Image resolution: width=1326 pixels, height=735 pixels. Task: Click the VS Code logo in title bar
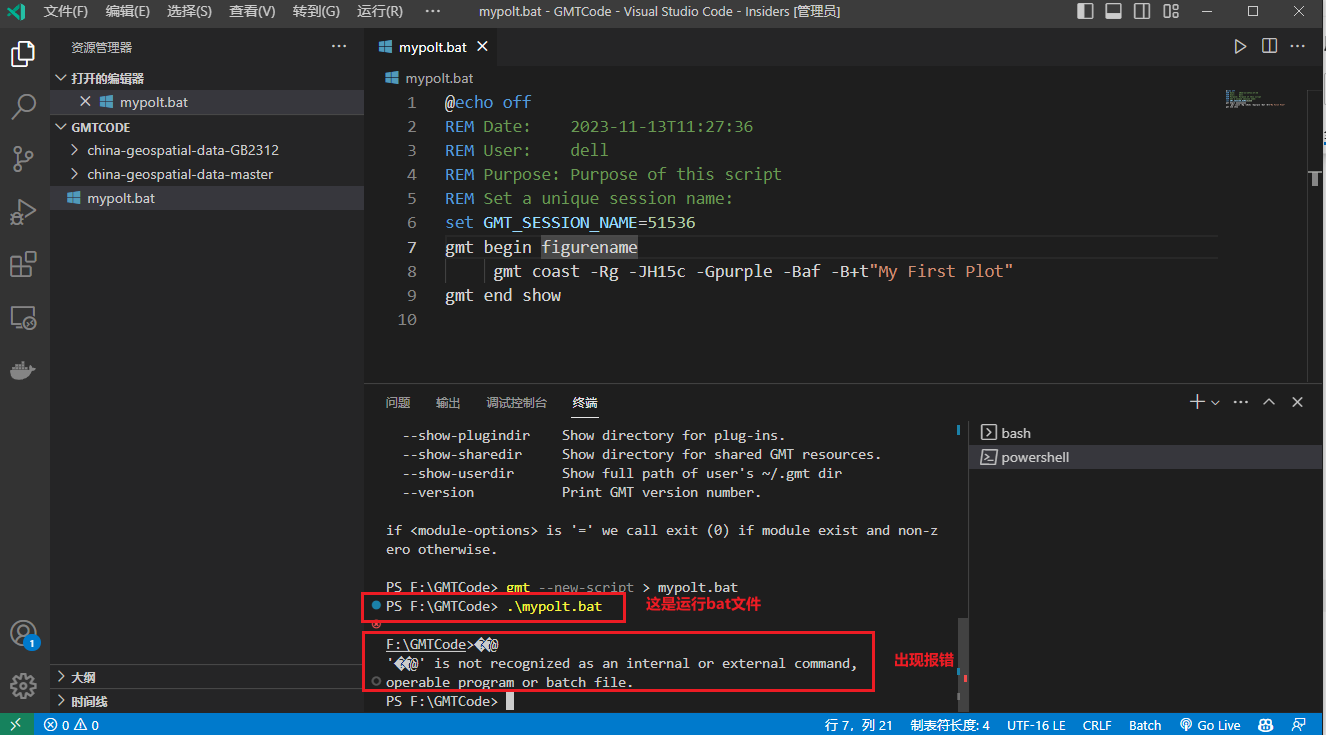coord(16,12)
